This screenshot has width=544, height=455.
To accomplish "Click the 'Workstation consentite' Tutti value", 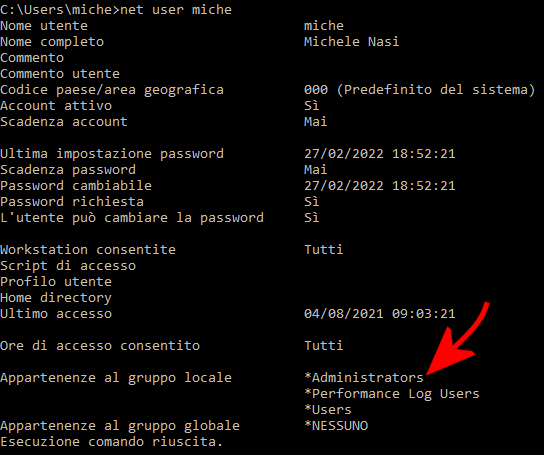I will click(324, 250).
